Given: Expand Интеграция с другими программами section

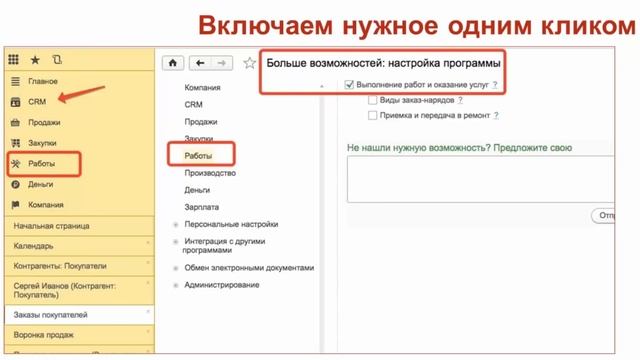Looking at the screenshot, I should (176, 242).
